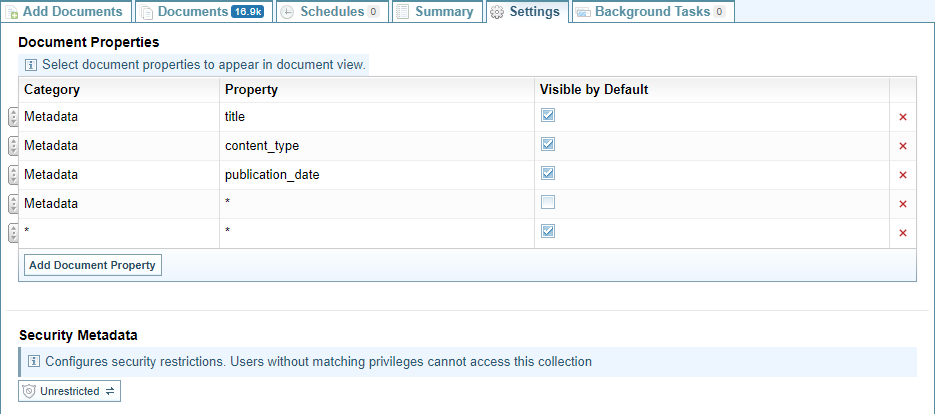Delete the last wildcard category row
This screenshot has height=414, width=935.
[x=902, y=233]
